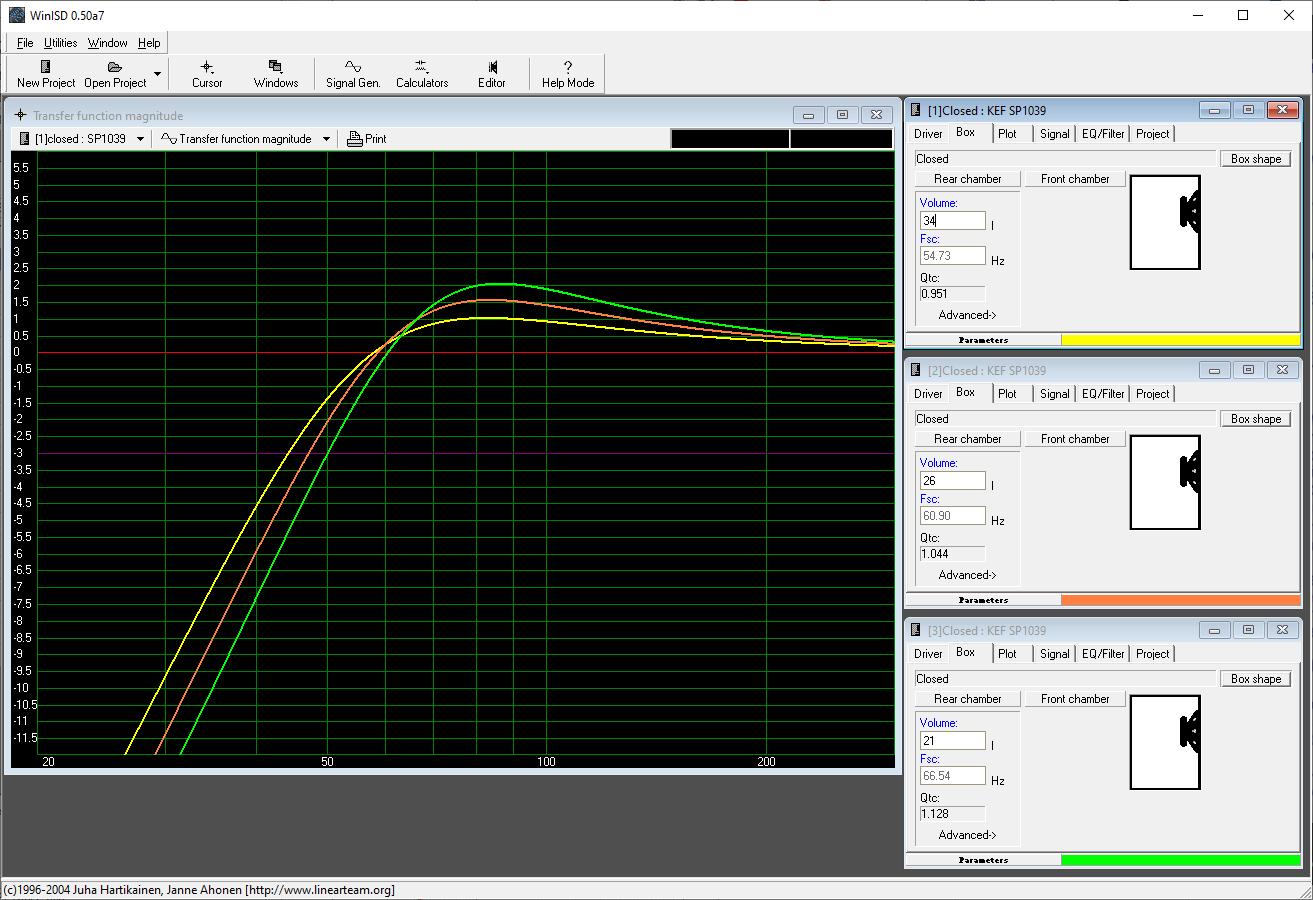Image resolution: width=1313 pixels, height=900 pixels.
Task: Open the Signal tab in project [1]
Action: coord(1054,134)
